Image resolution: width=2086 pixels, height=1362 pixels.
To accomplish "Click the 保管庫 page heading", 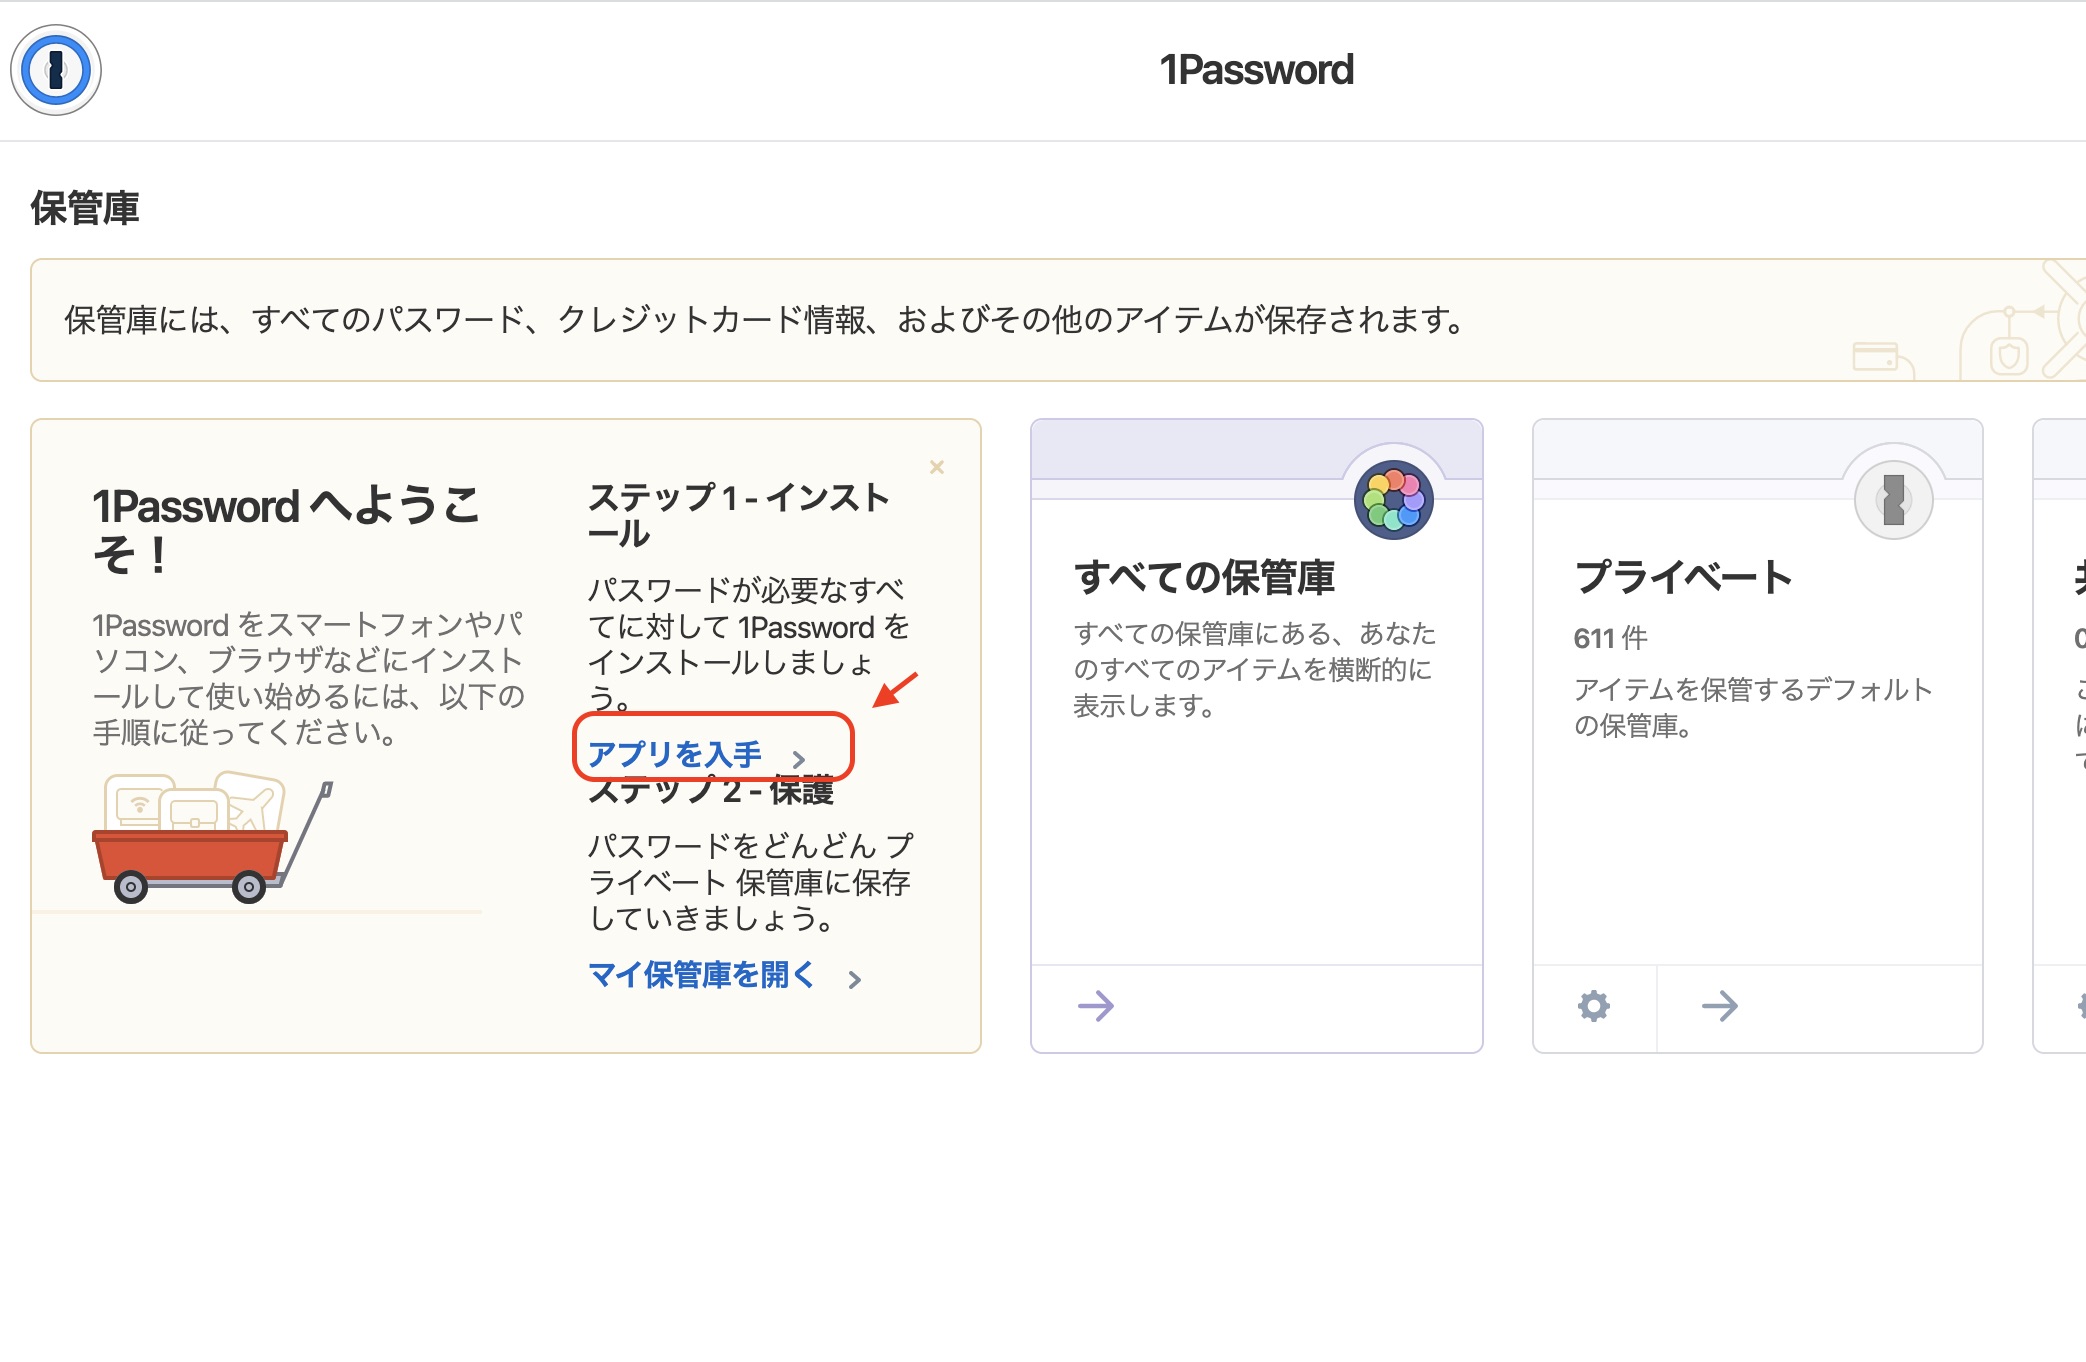I will (85, 208).
